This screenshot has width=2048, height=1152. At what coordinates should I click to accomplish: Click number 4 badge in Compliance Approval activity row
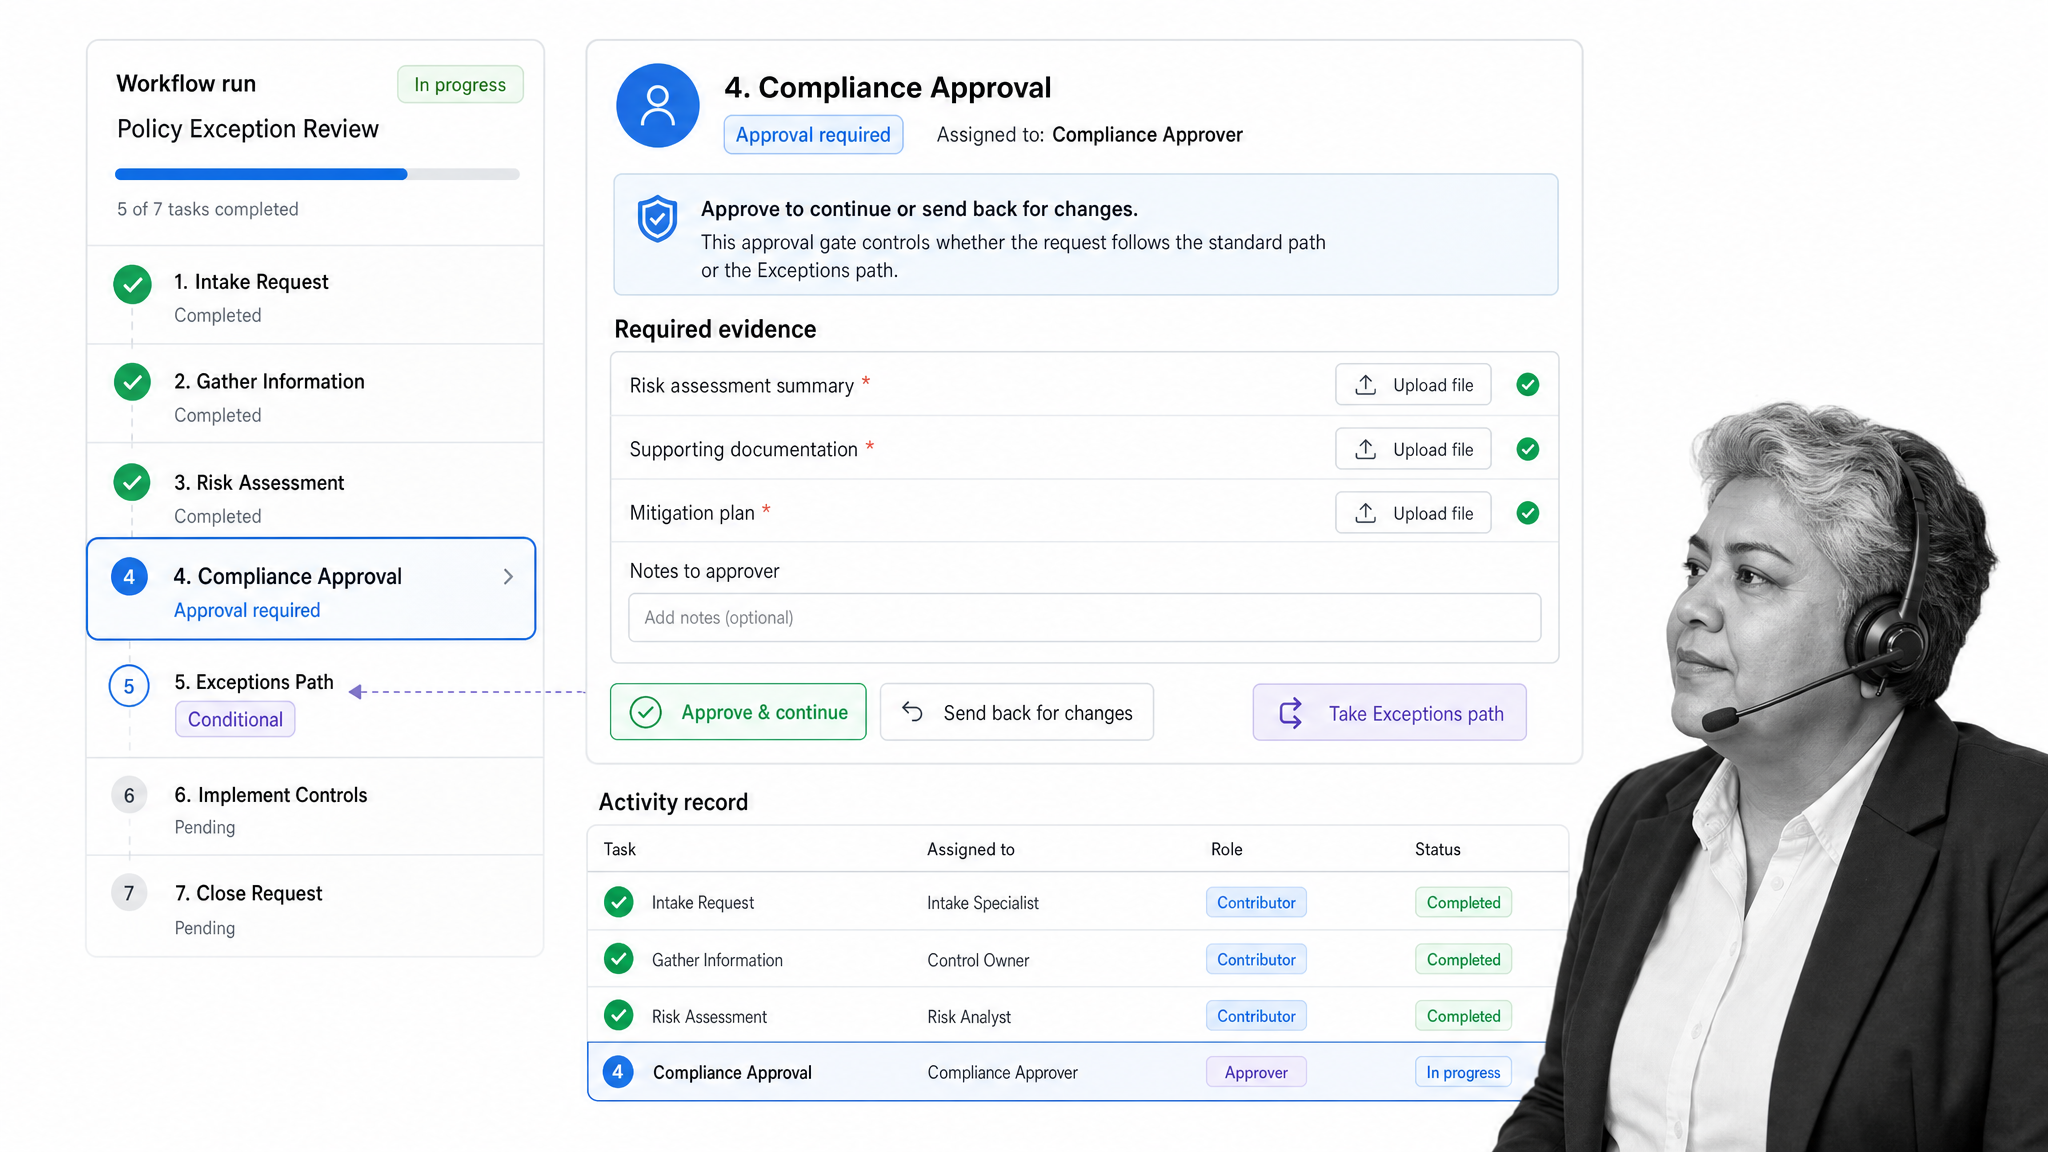pos(618,1072)
